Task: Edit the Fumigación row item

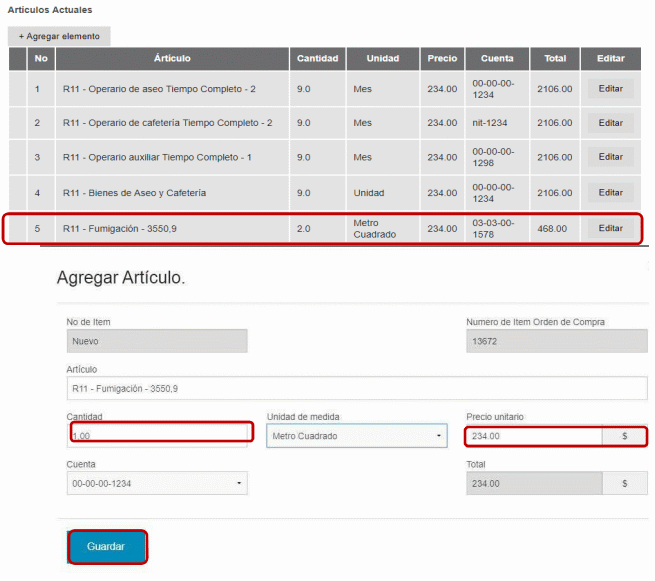Action: coord(610,228)
